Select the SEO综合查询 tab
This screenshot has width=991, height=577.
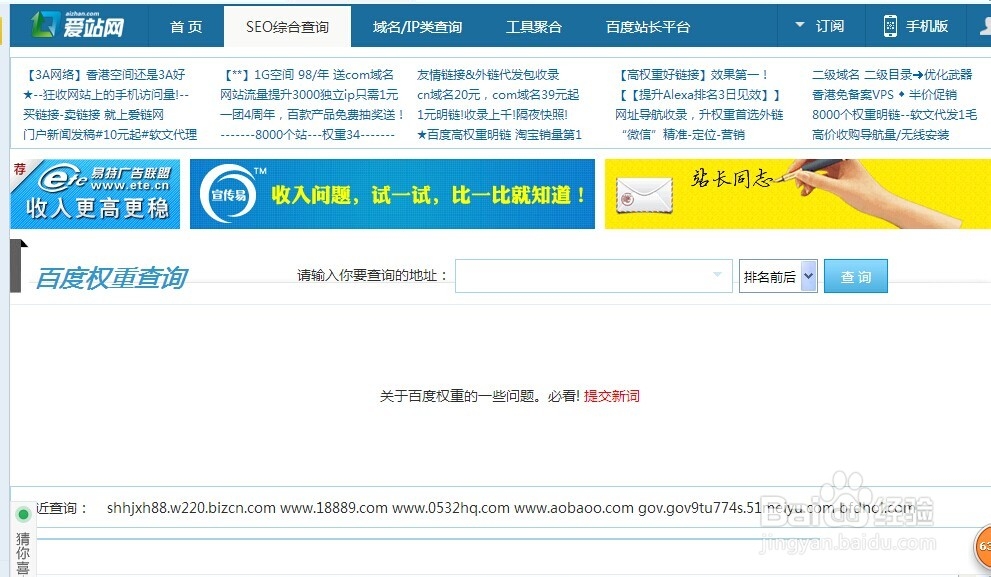287,27
